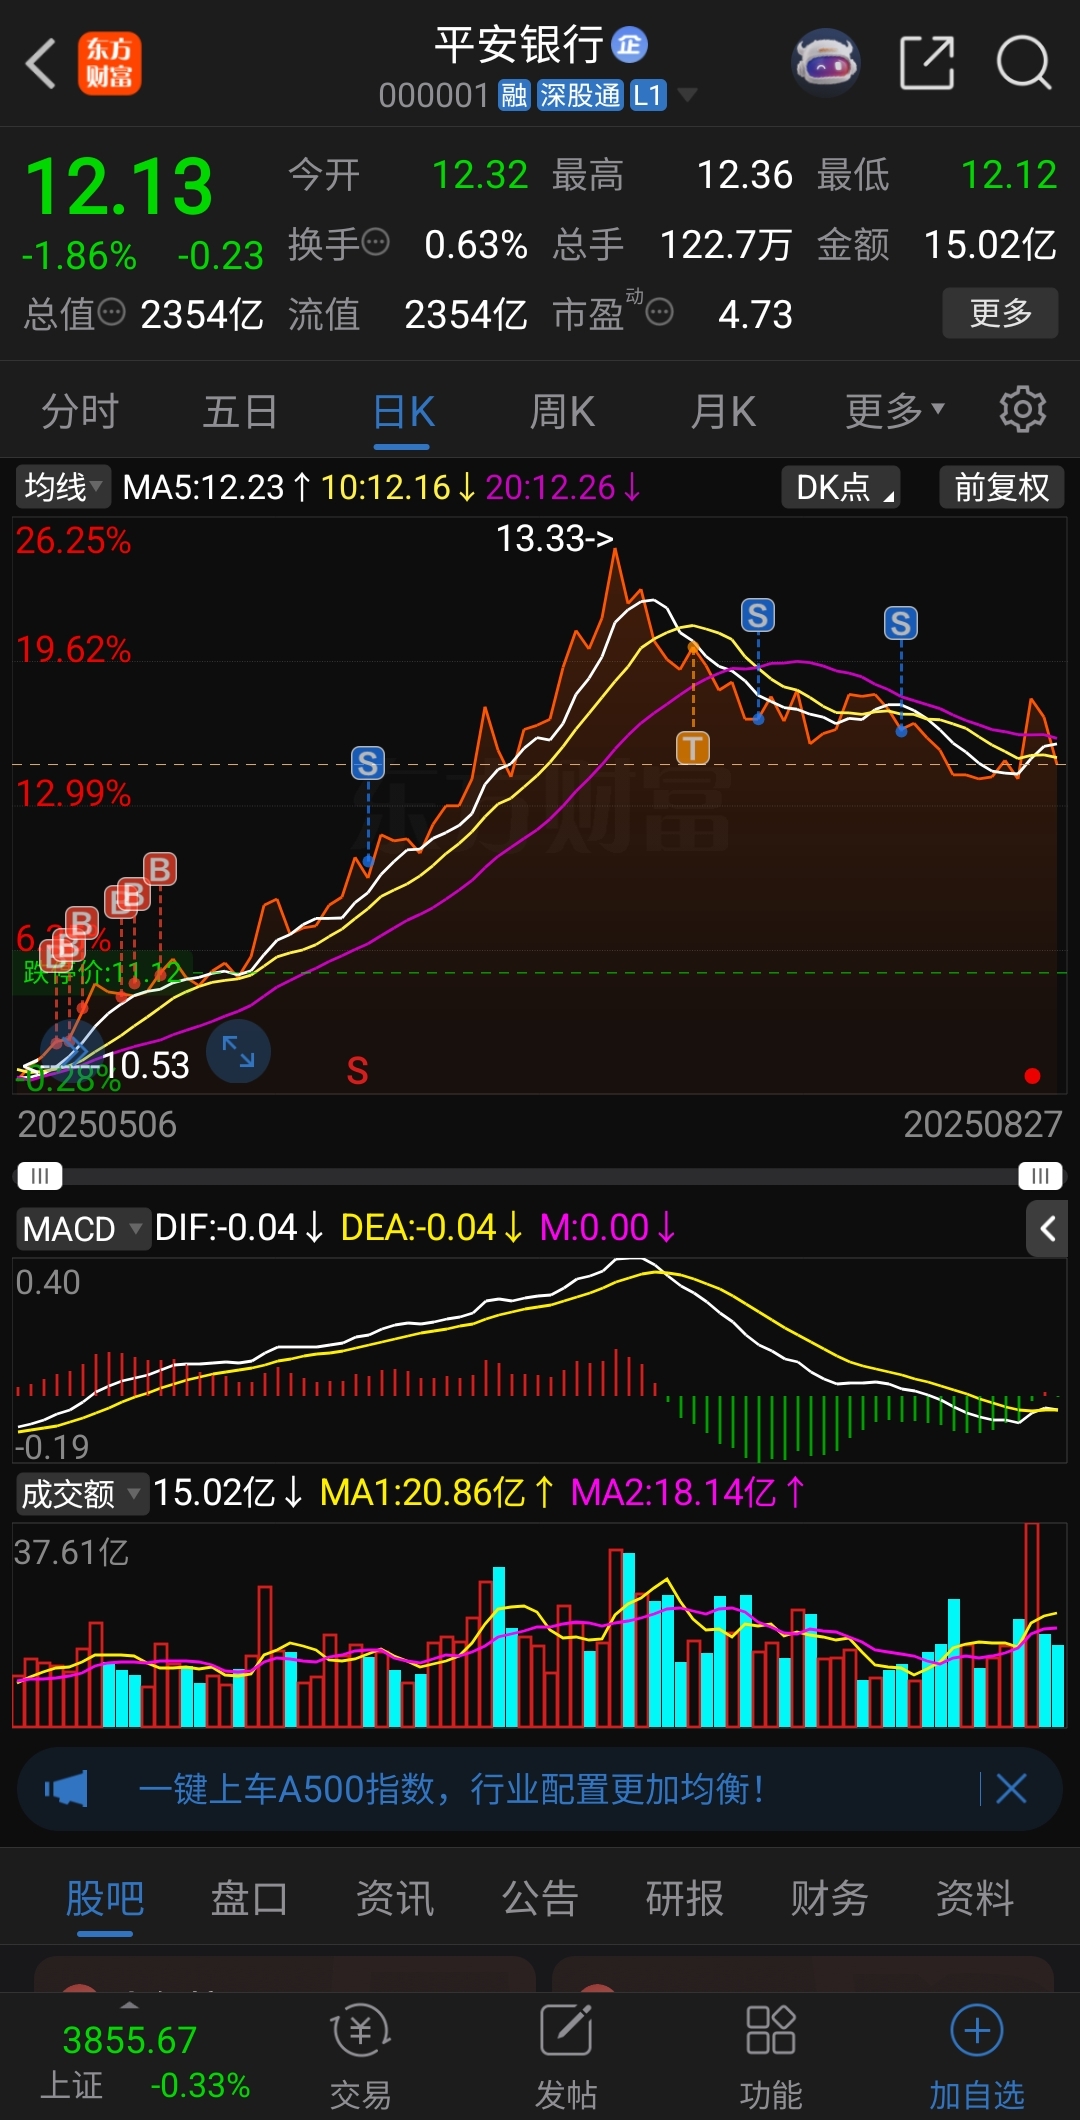1080x2120 pixels.
Task: Switch to 月K chart tab
Action: pos(723,411)
